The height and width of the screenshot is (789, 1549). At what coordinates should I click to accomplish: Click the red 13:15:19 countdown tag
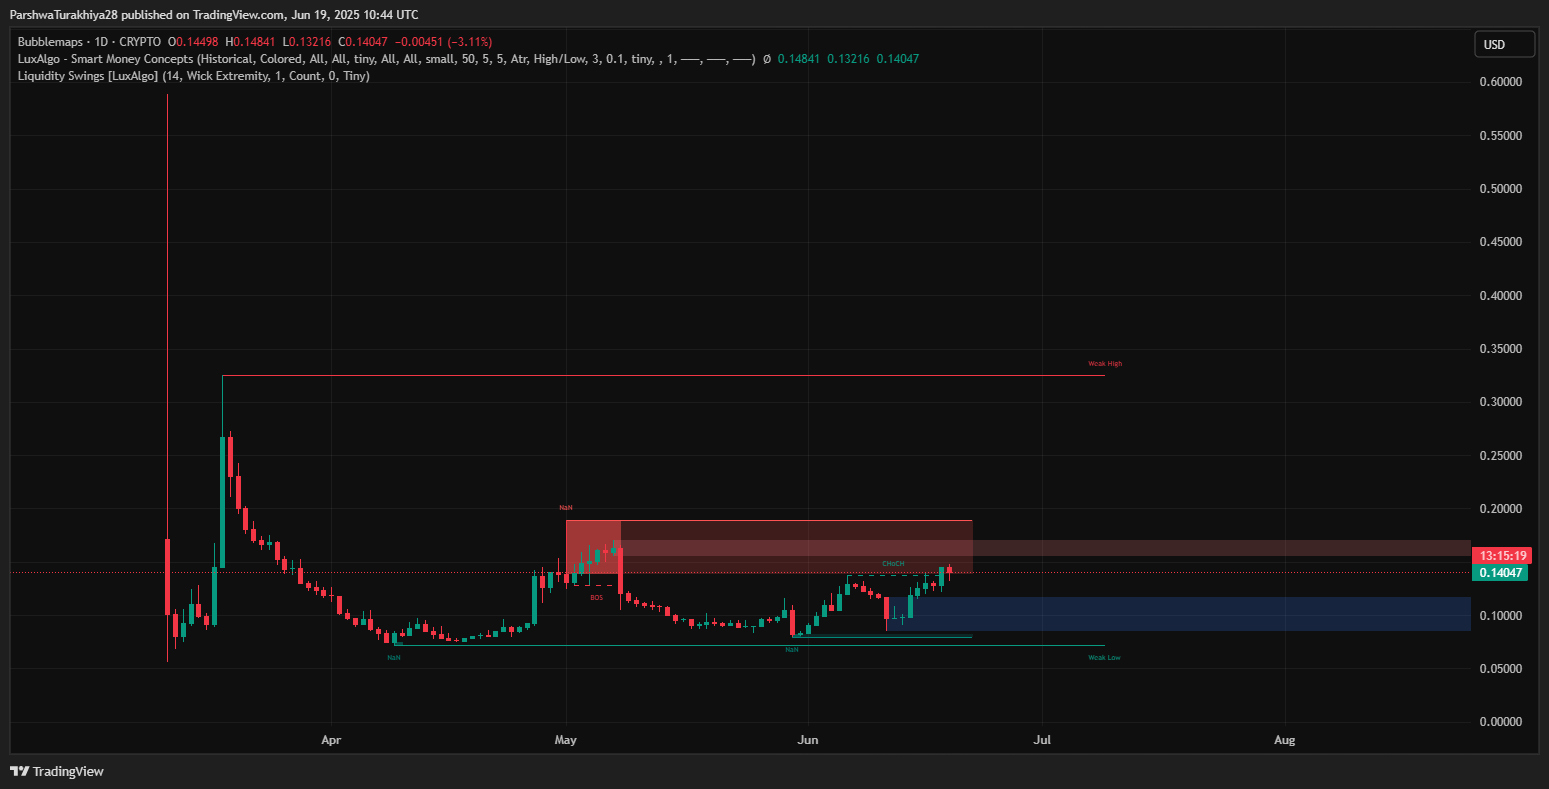(x=1500, y=556)
